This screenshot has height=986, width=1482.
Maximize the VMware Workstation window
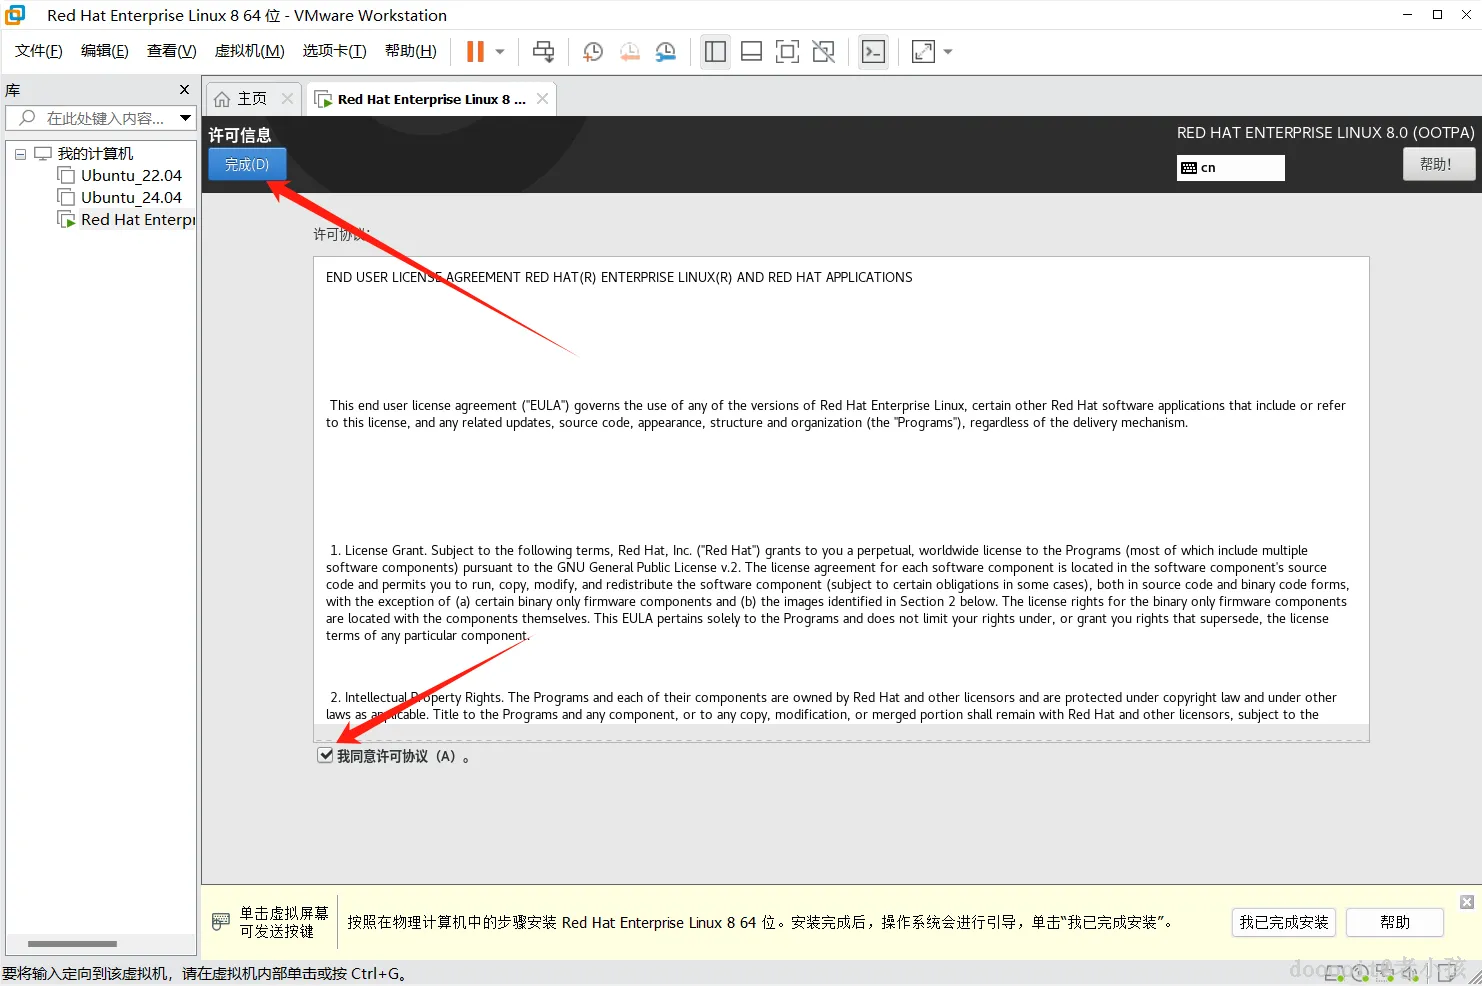click(1437, 15)
